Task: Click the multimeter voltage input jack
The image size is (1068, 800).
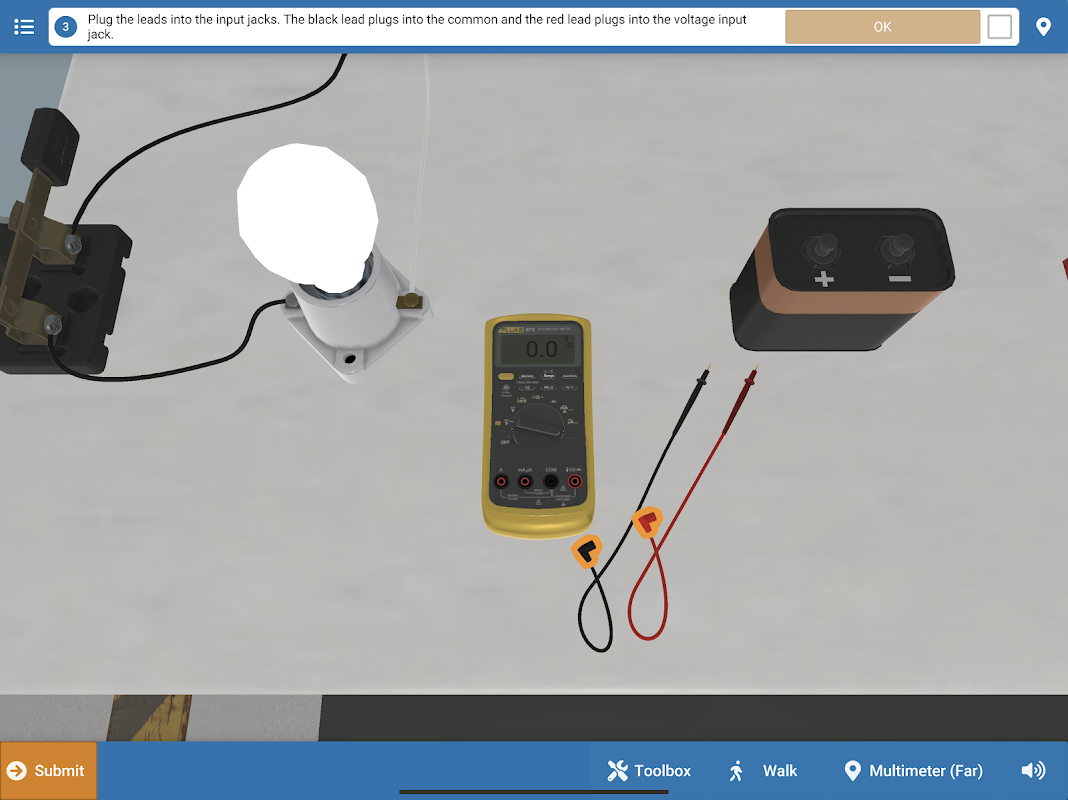Action: [x=575, y=481]
